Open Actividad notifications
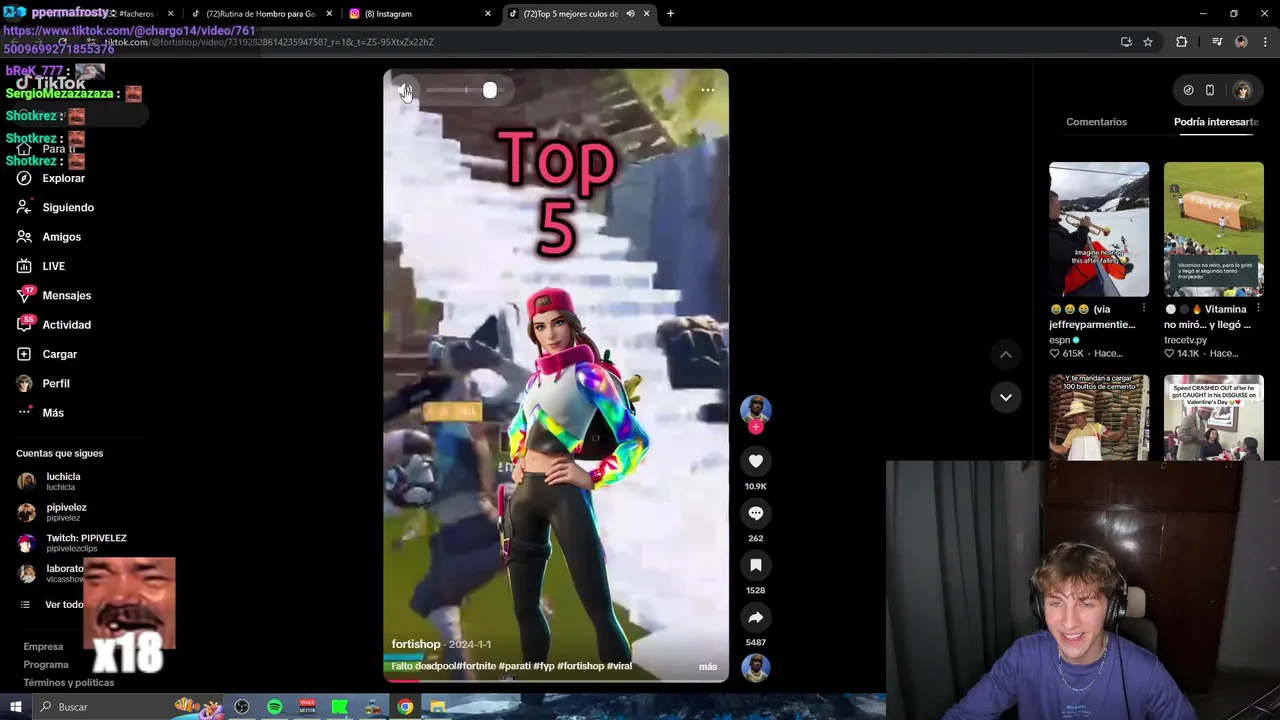The width and height of the screenshot is (1280, 720). pos(55,325)
